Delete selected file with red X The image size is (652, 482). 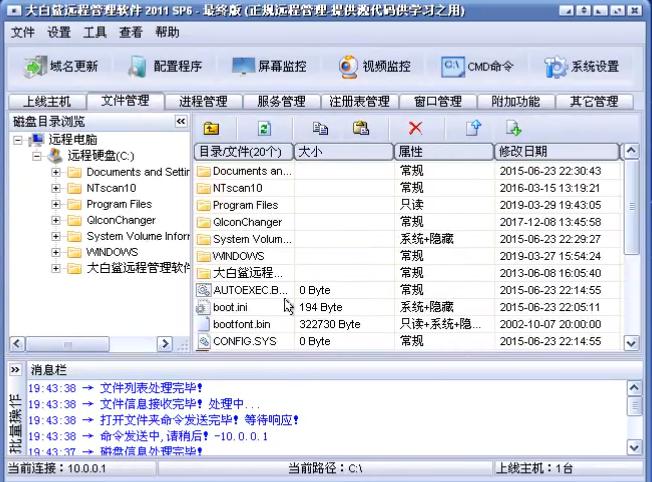coord(415,128)
